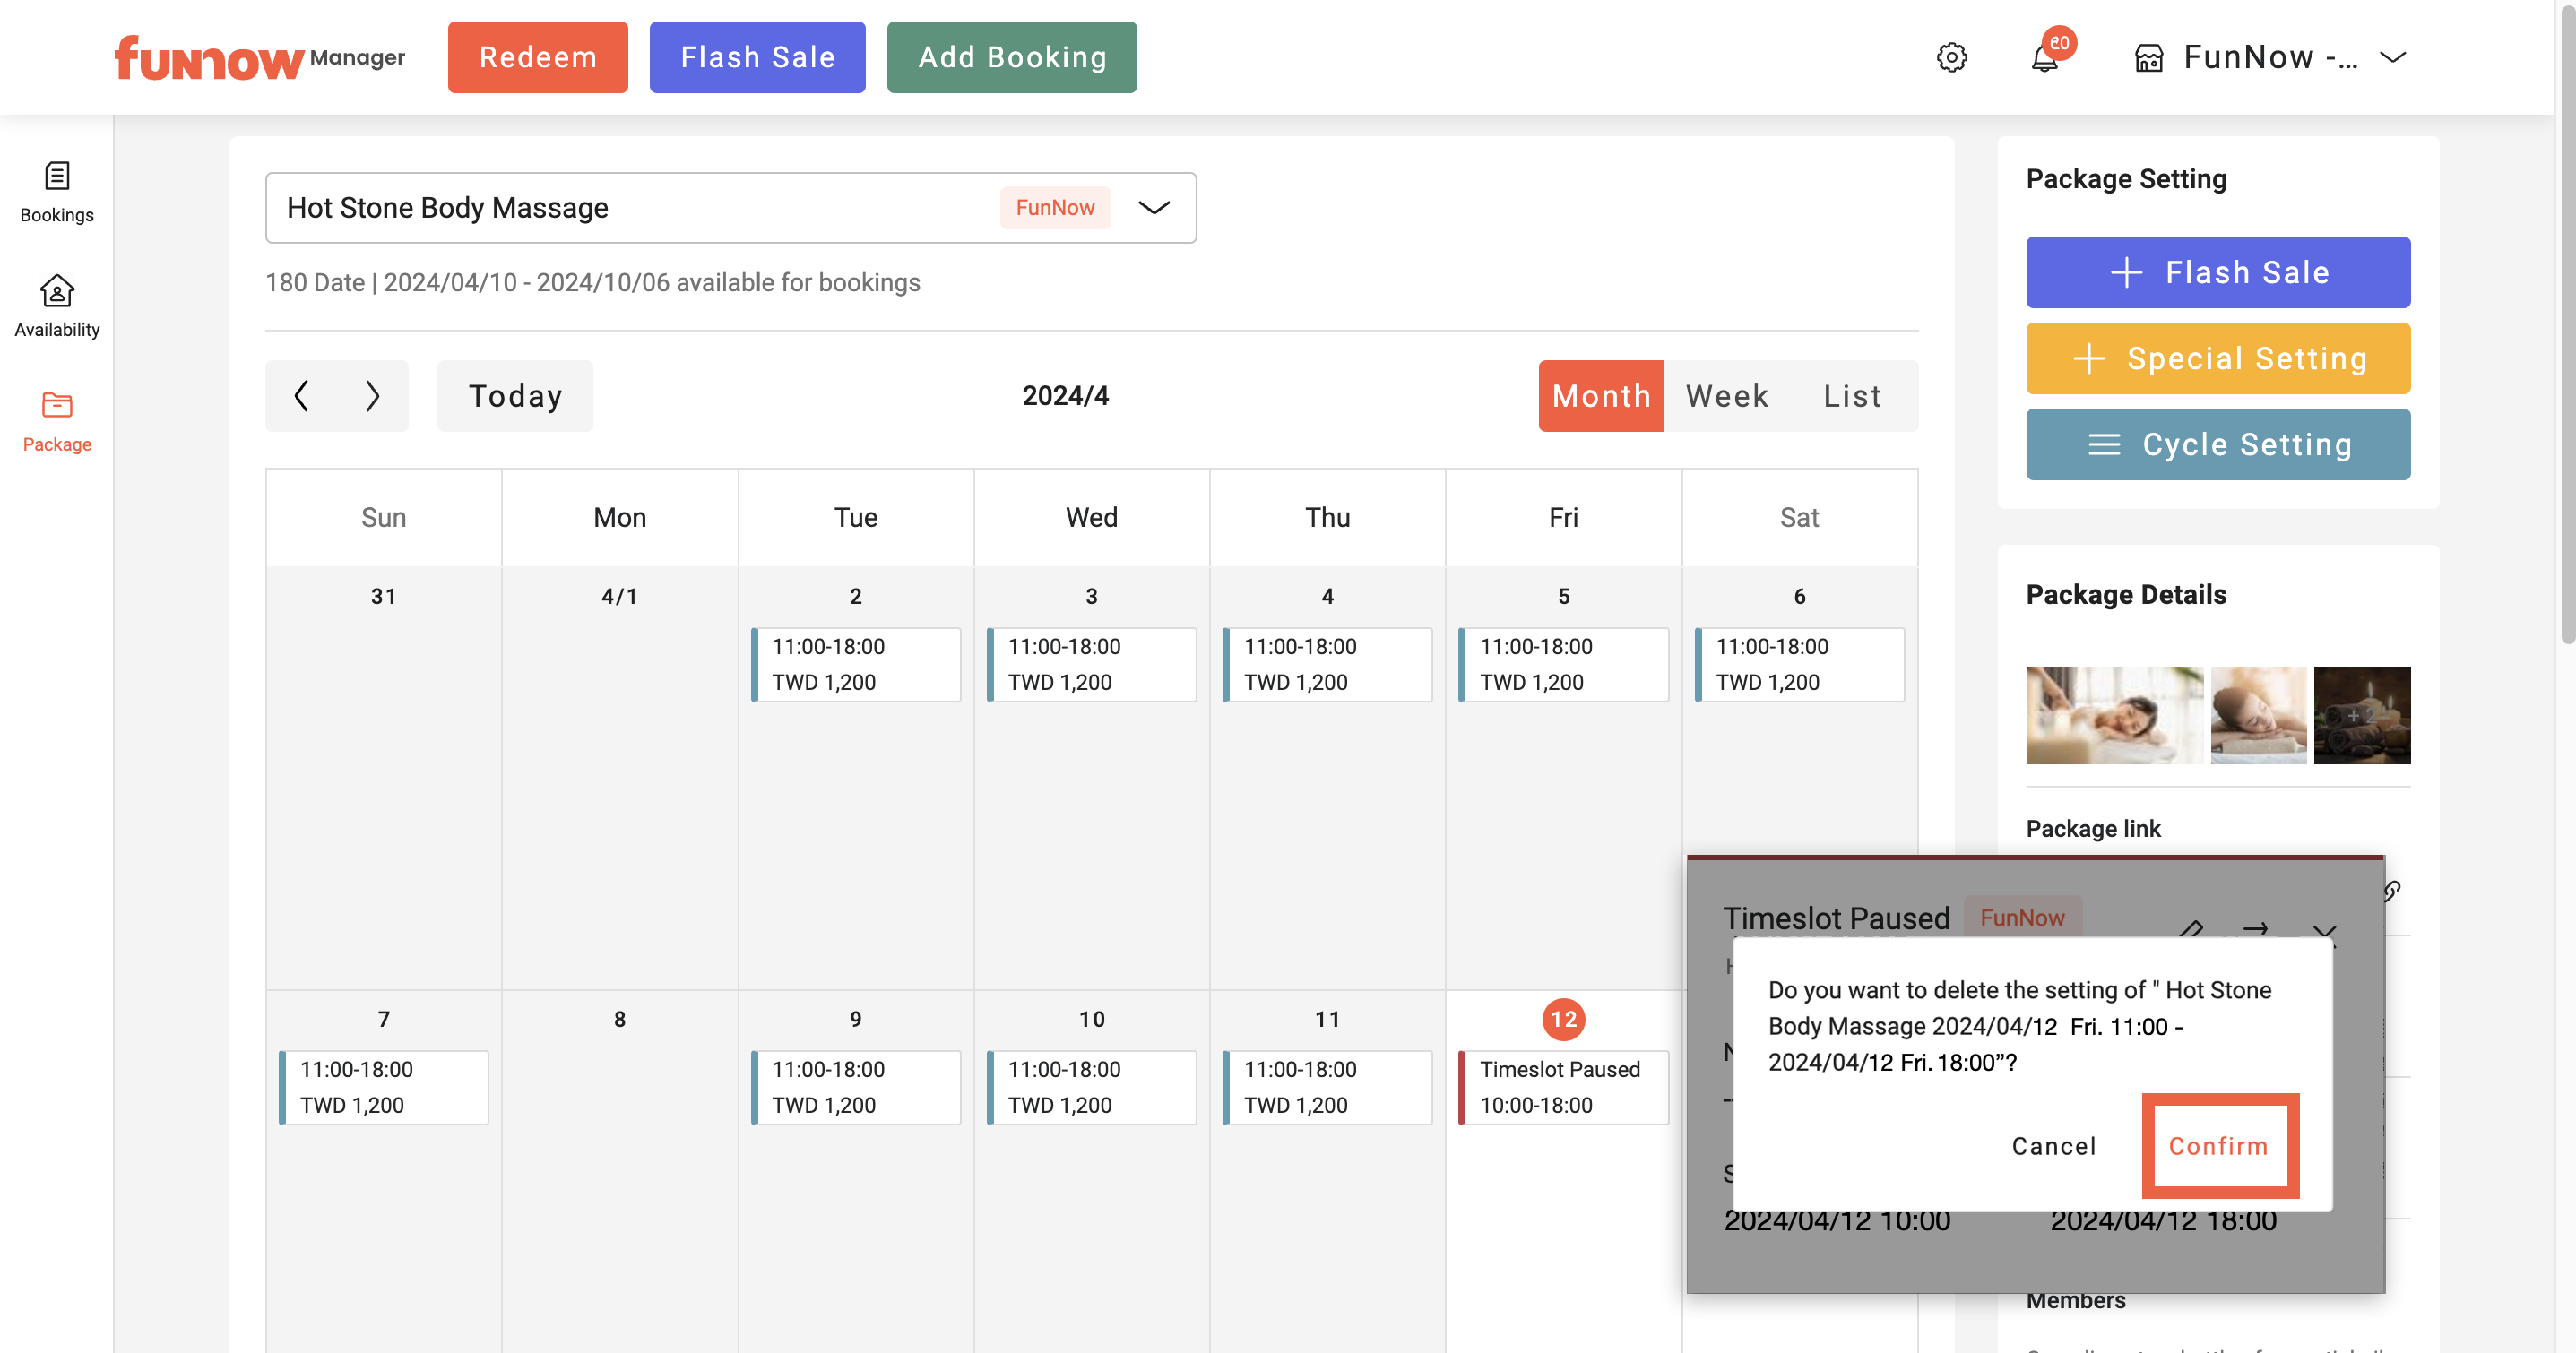Open Availability in the sidebar
Image resolution: width=2576 pixels, height=1353 pixels.
57,307
